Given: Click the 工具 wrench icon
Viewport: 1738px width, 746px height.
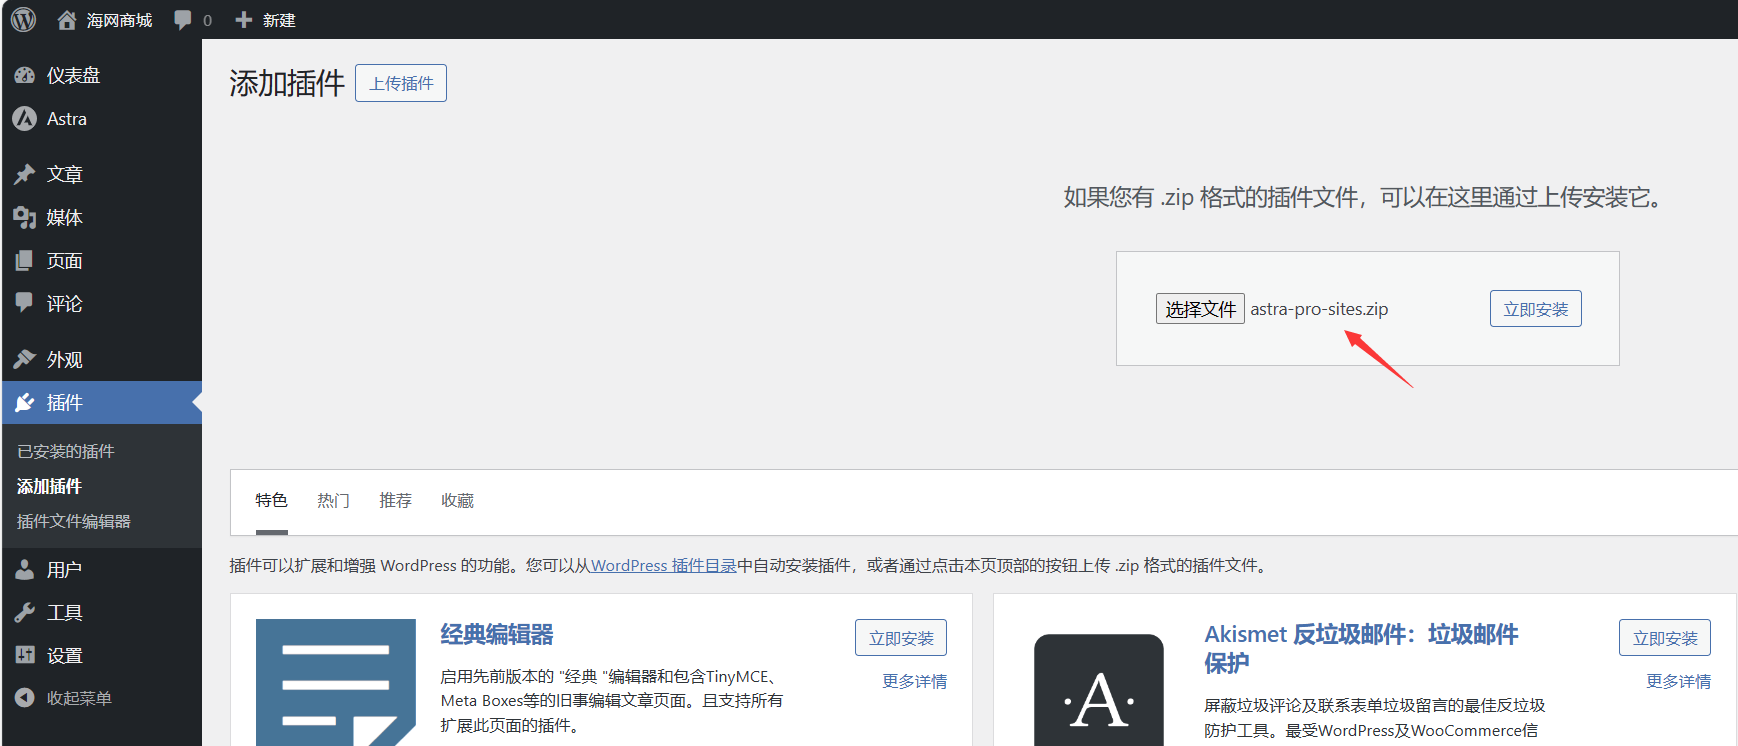Looking at the screenshot, I should click(25, 612).
